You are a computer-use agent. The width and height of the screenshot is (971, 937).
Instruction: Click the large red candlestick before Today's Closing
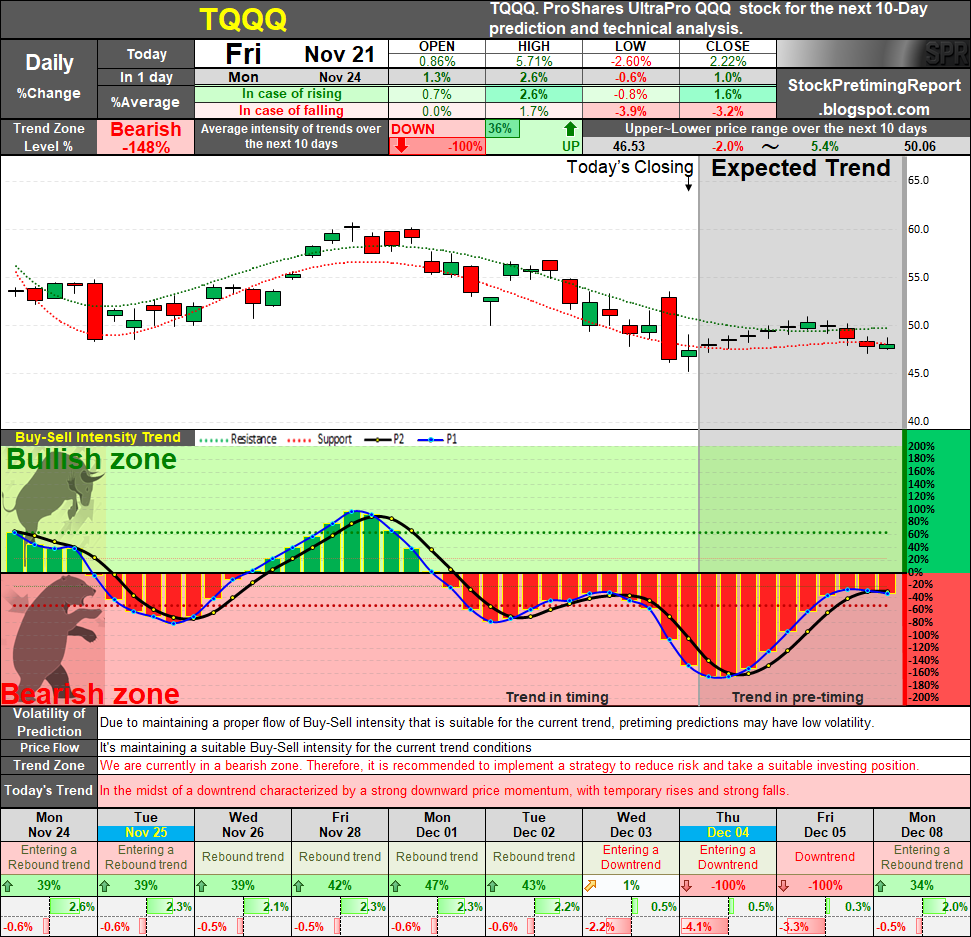pyautogui.click(x=669, y=328)
